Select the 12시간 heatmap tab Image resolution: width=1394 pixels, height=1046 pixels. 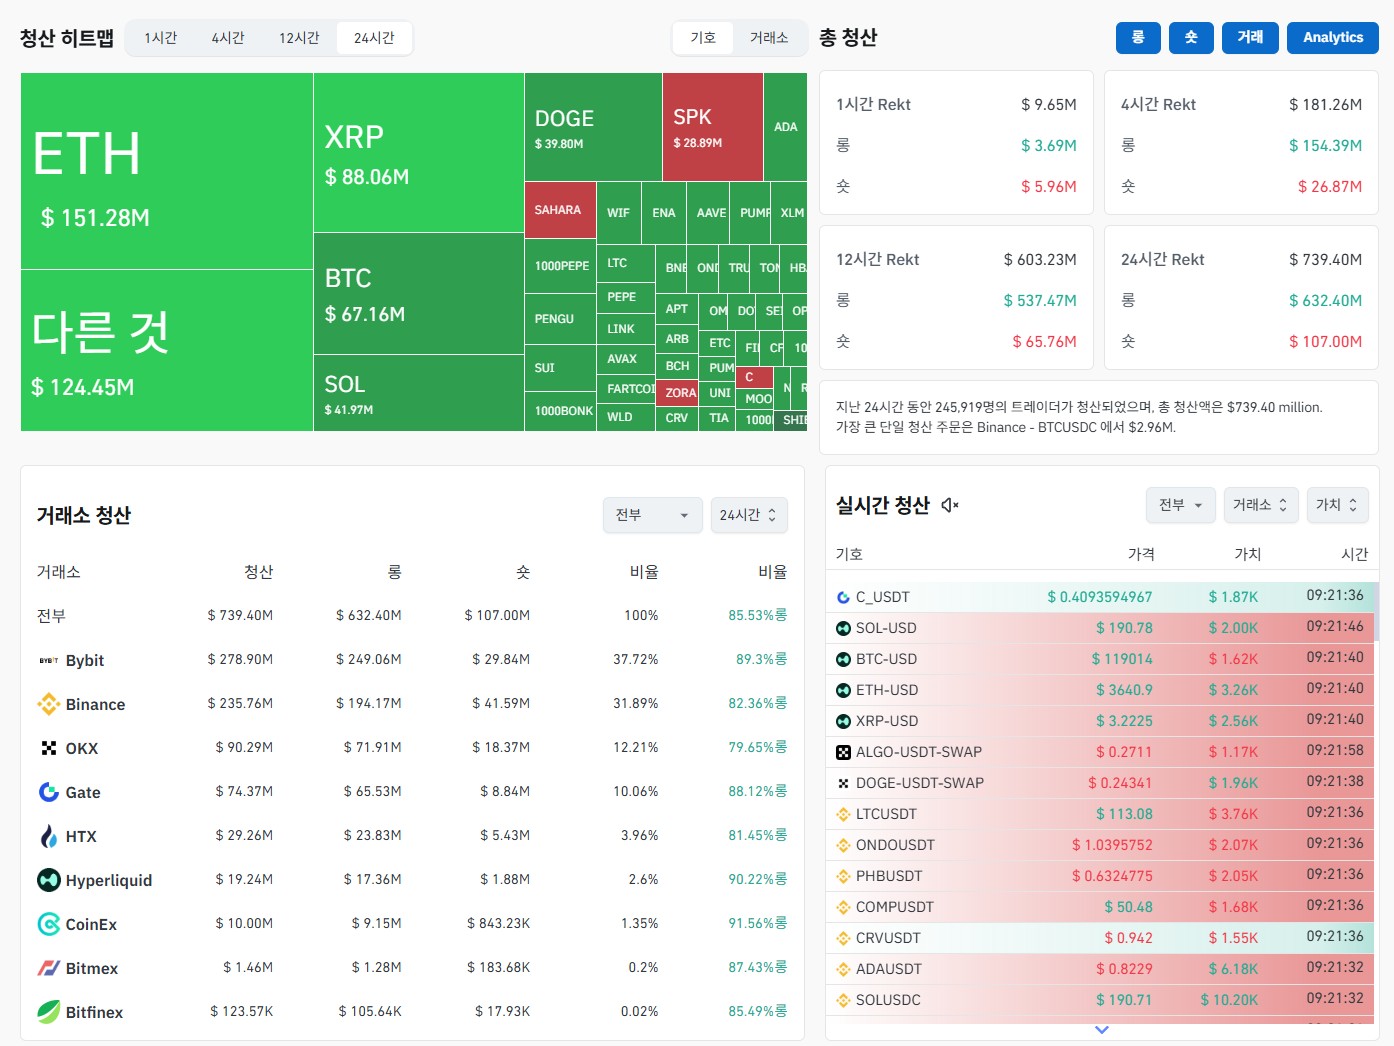click(x=299, y=38)
